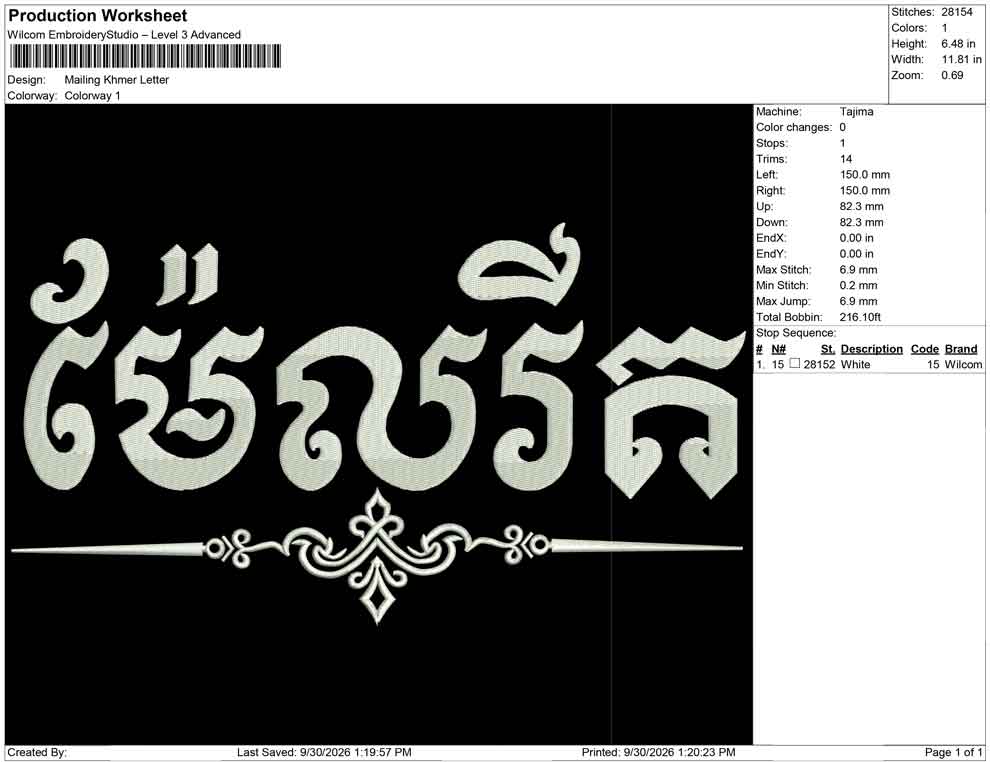
Task: Click the Down value '82.3 mm'
Action: 862,222
